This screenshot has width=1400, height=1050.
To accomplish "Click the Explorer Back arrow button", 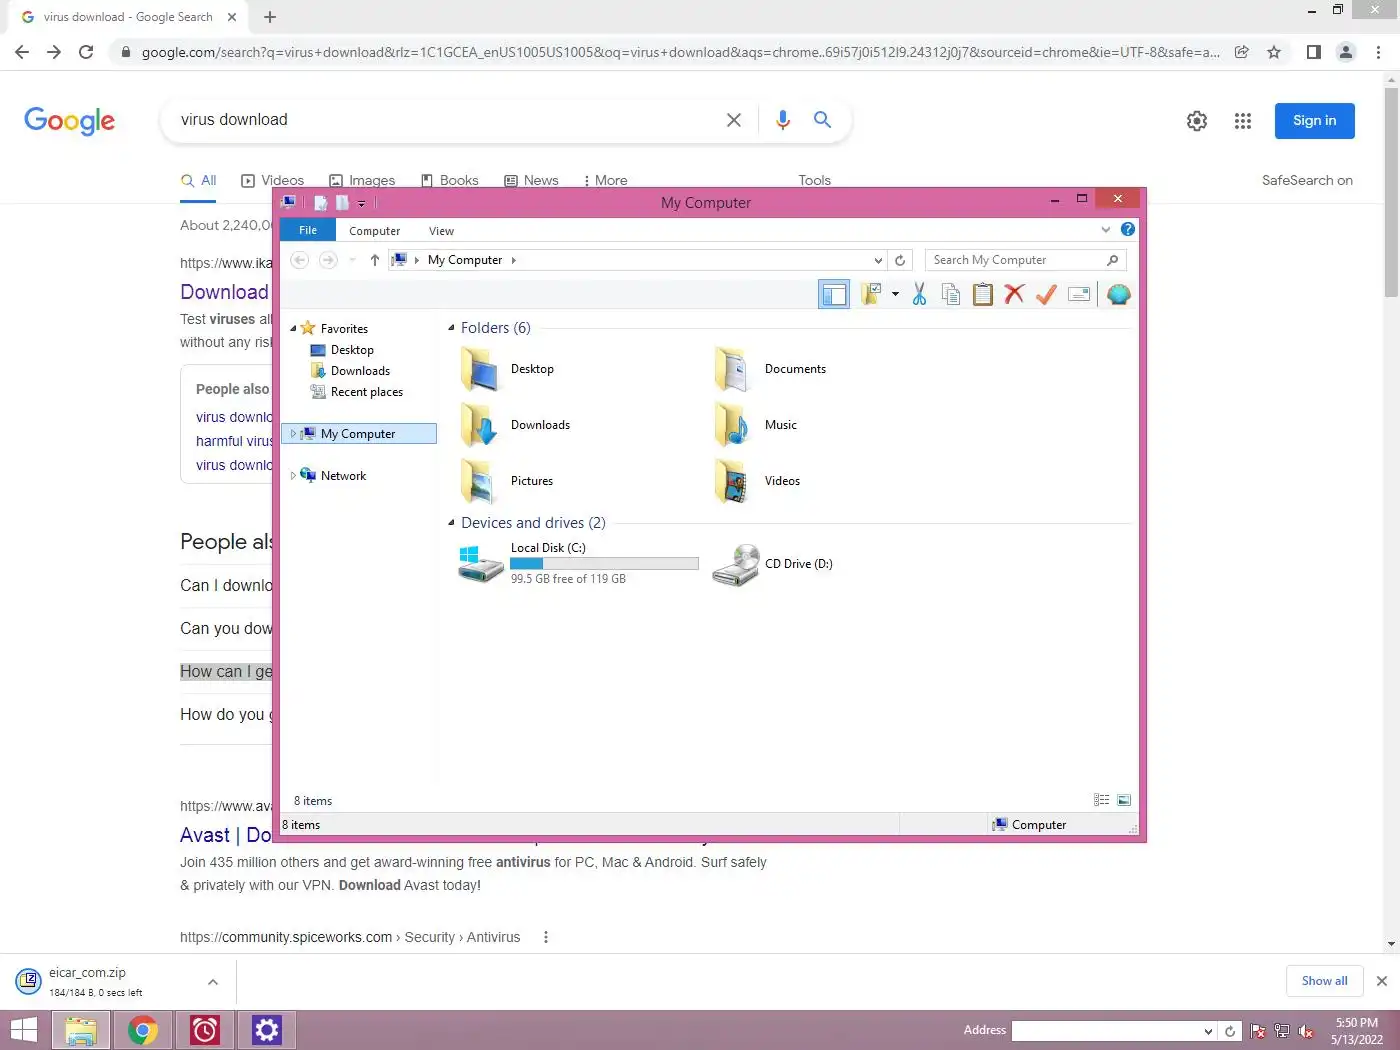I will (299, 260).
